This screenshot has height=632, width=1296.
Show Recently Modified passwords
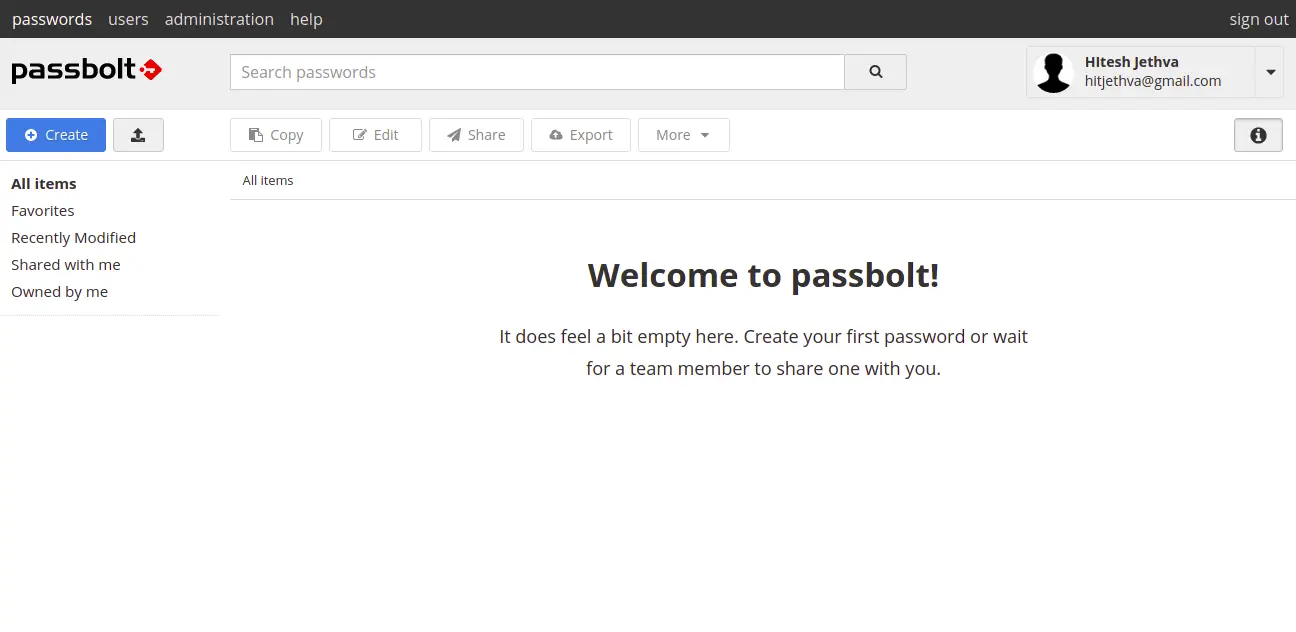tap(73, 238)
